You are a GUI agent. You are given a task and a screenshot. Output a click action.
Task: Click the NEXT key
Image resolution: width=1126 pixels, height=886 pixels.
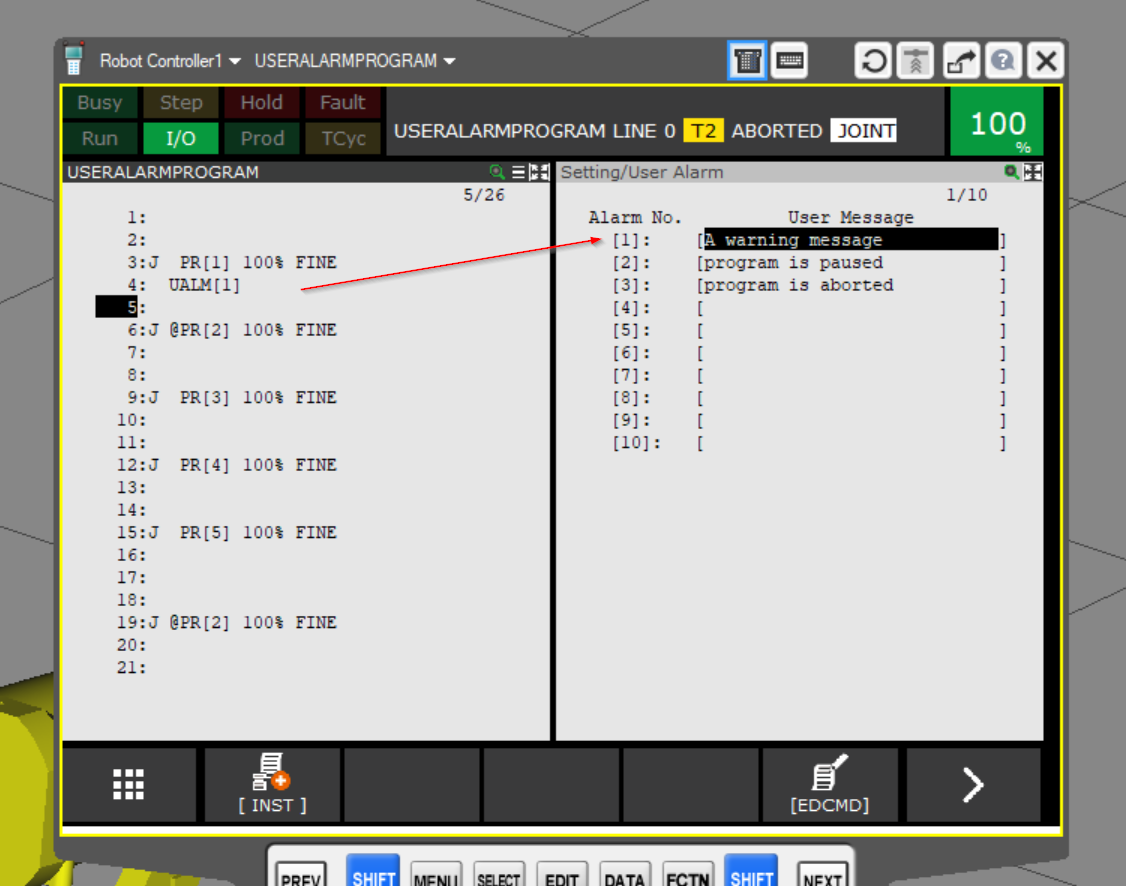point(822,874)
